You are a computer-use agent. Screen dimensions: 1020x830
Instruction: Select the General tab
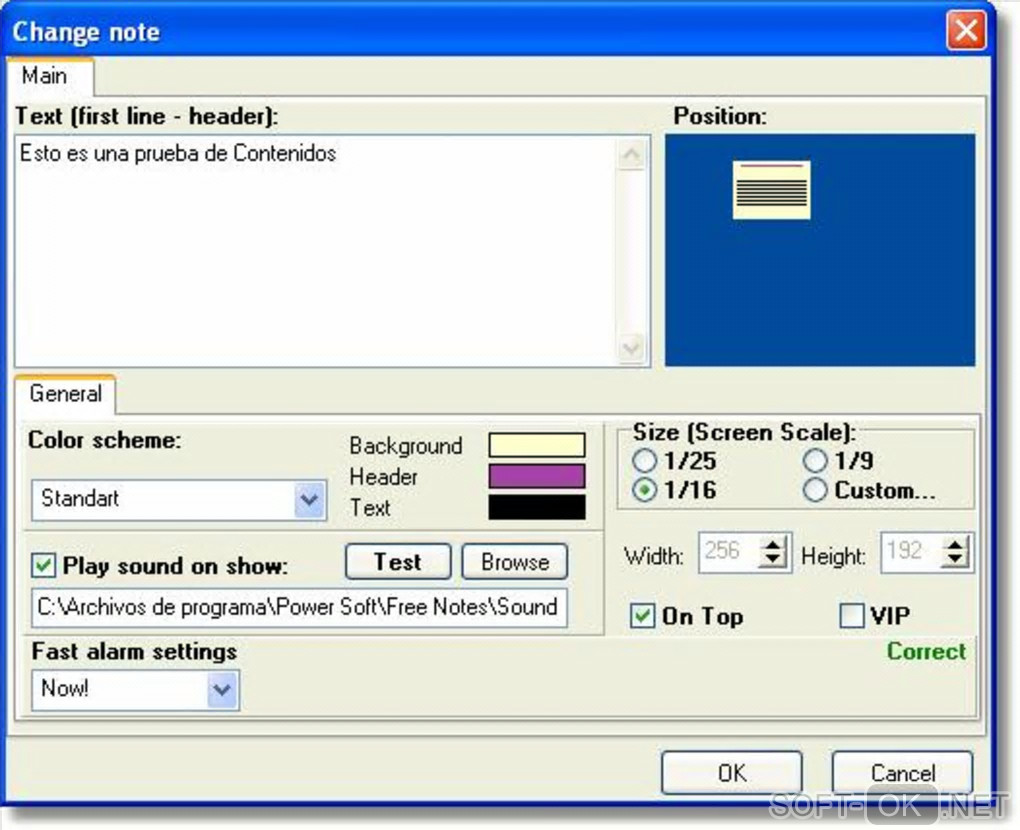(65, 394)
